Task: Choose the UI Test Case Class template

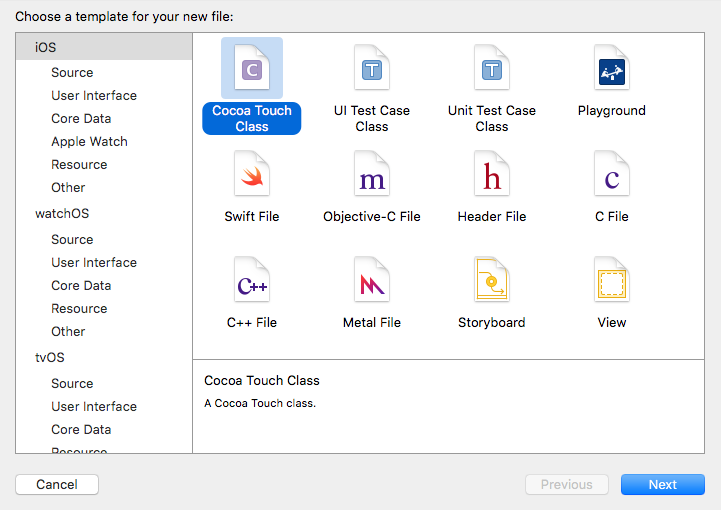Action: (x=372, y=69)
